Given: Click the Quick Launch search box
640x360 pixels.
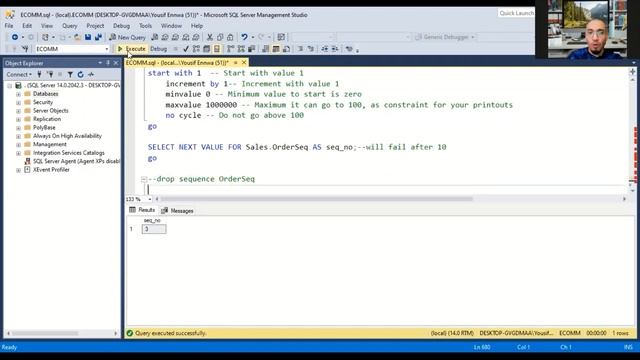Looking at the screenshot, I should (516, 13).
